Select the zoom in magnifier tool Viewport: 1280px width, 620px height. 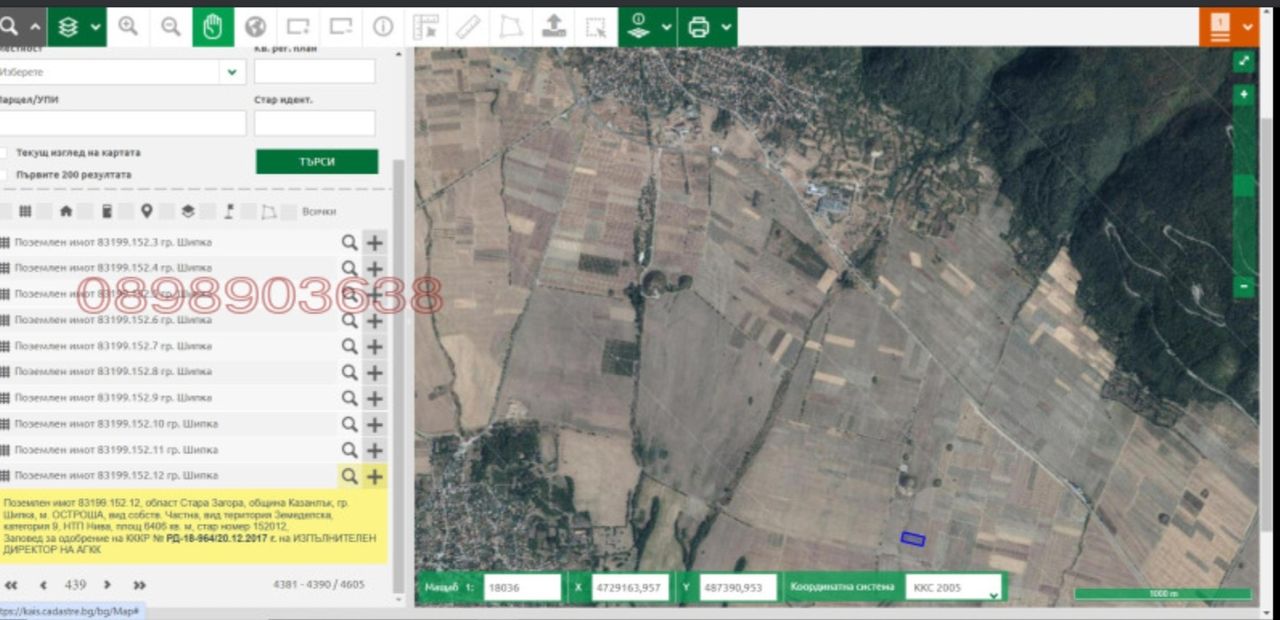128,27
